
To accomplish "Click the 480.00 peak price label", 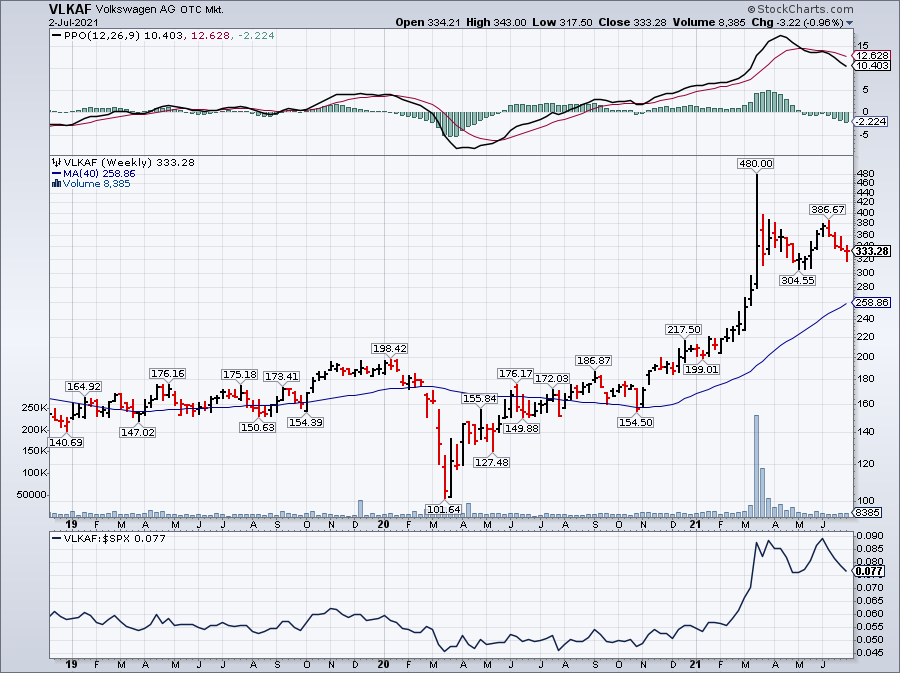I will [755, 163].
